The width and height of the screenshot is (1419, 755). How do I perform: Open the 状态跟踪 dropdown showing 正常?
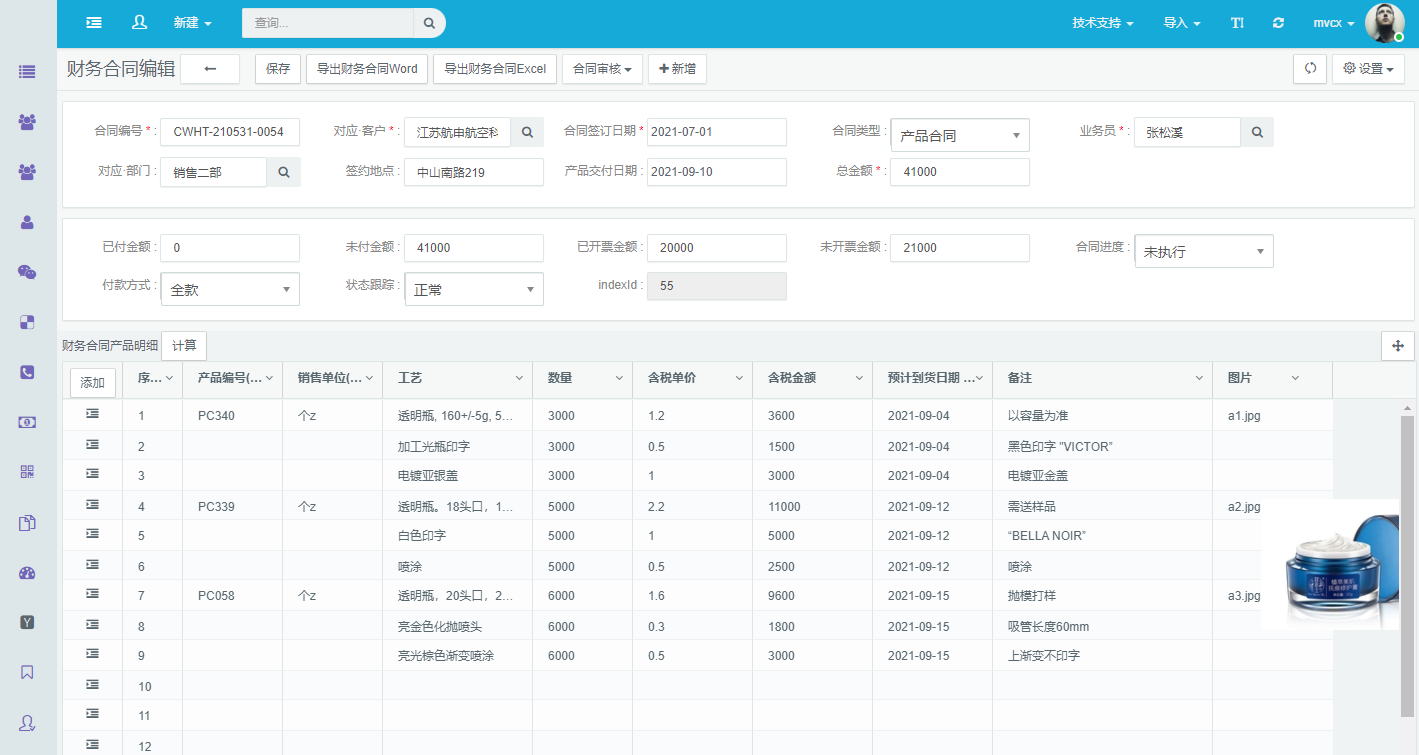(x=474, y=289)
